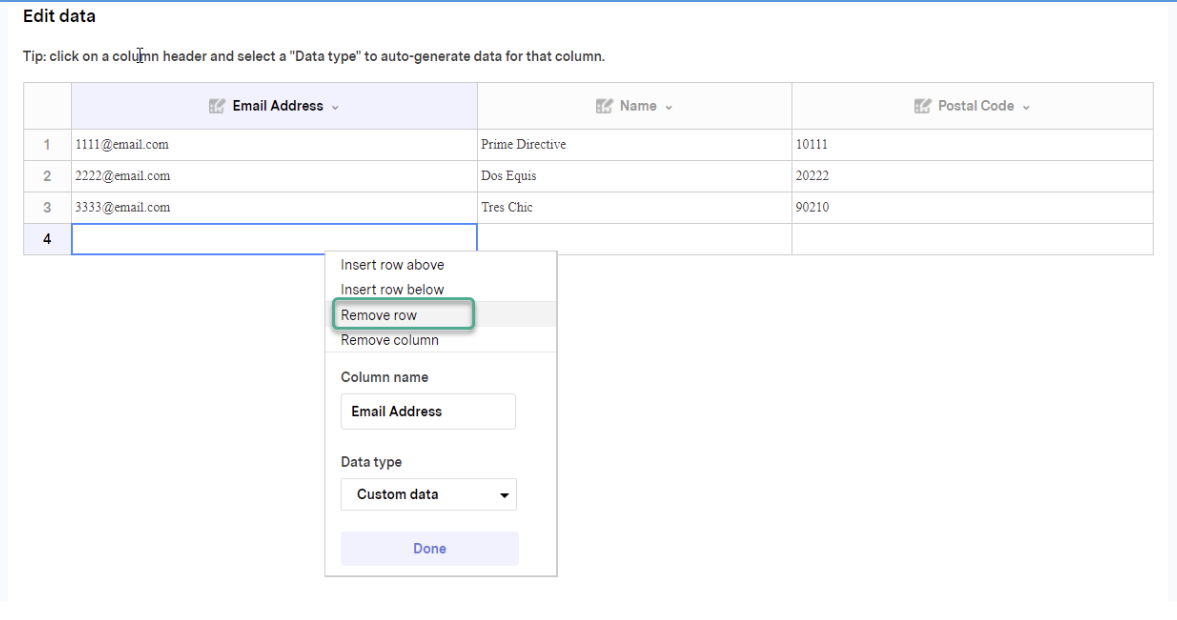This screenshot has width=1177, height=620.
Task: Click the Column name text field
Action: [428, 411]
